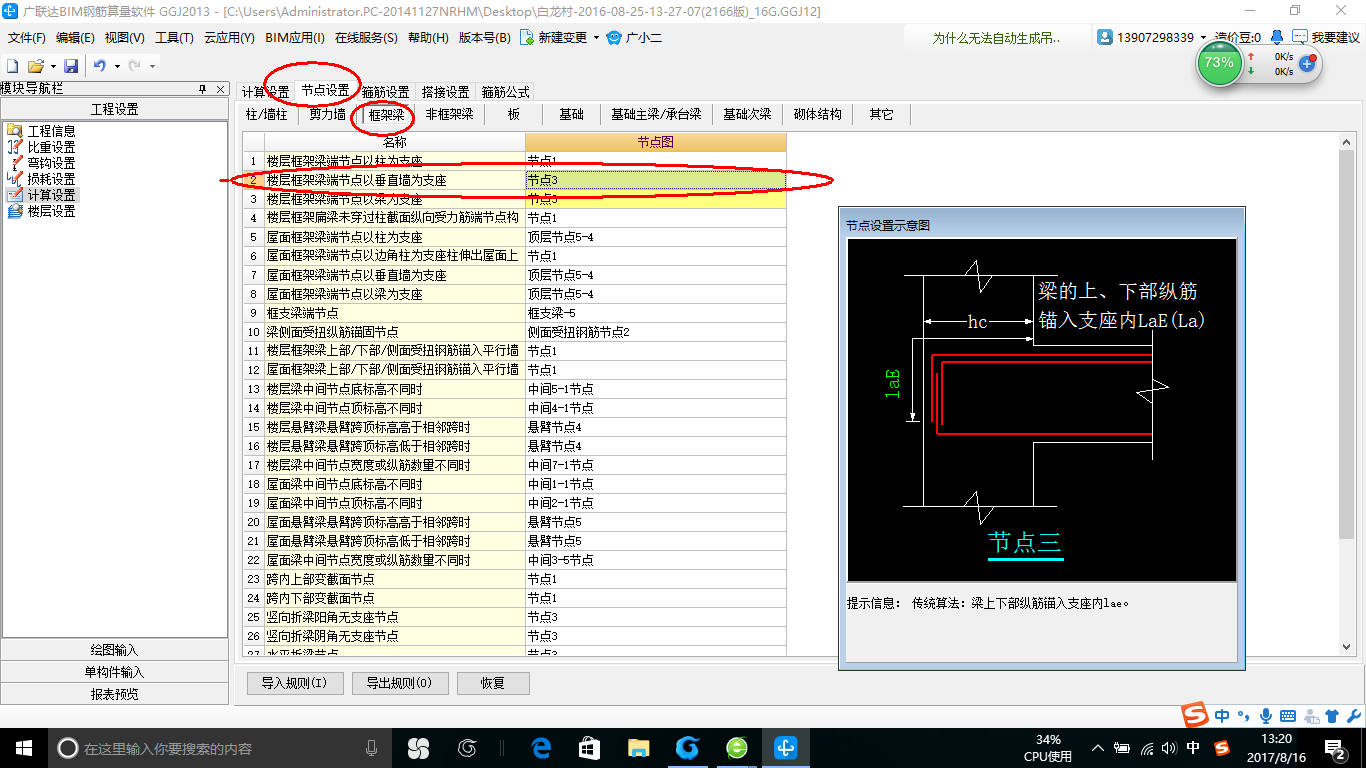1366x768 pixels.
Task: Open the 视图(V) menu
Action: [x=124, y=37]
